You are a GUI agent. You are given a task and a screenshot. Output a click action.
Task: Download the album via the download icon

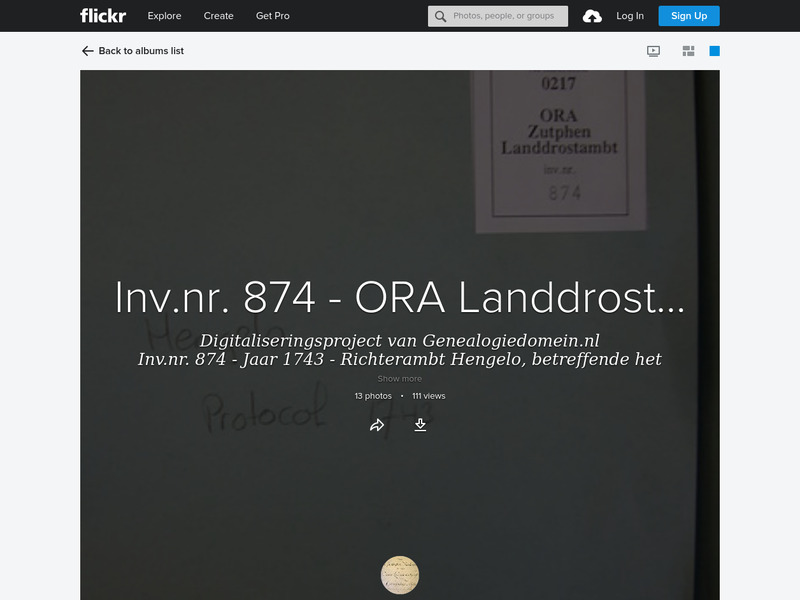420,424
